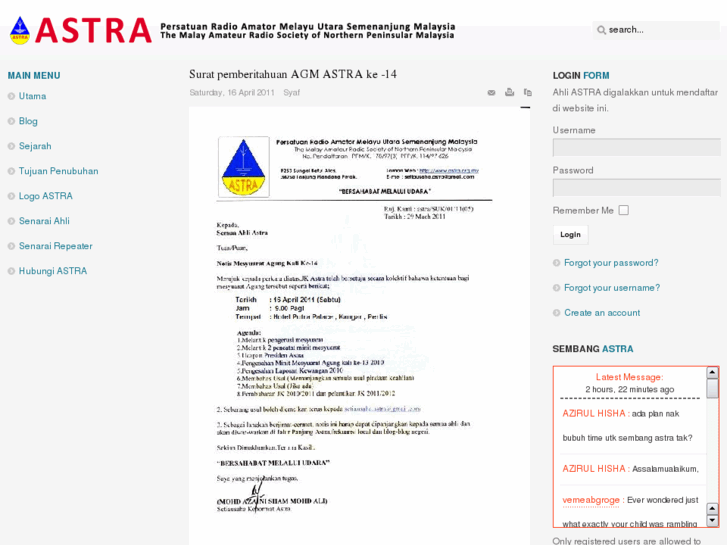Click the bullet icon beside Blog
The image size is (727, 545).
pos(12,122)
